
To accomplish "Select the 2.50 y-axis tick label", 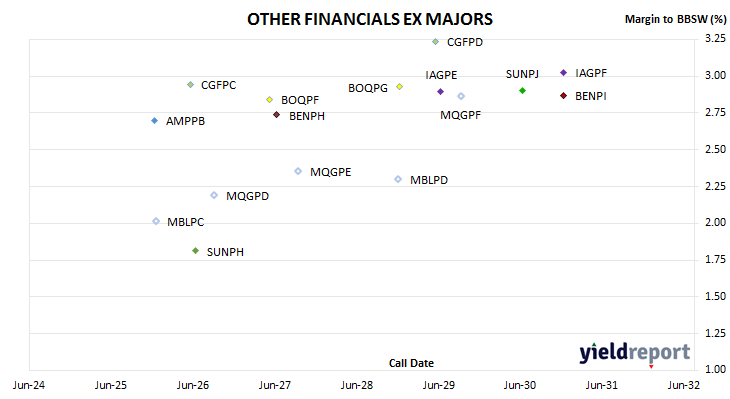I will (x=715, y=149).
